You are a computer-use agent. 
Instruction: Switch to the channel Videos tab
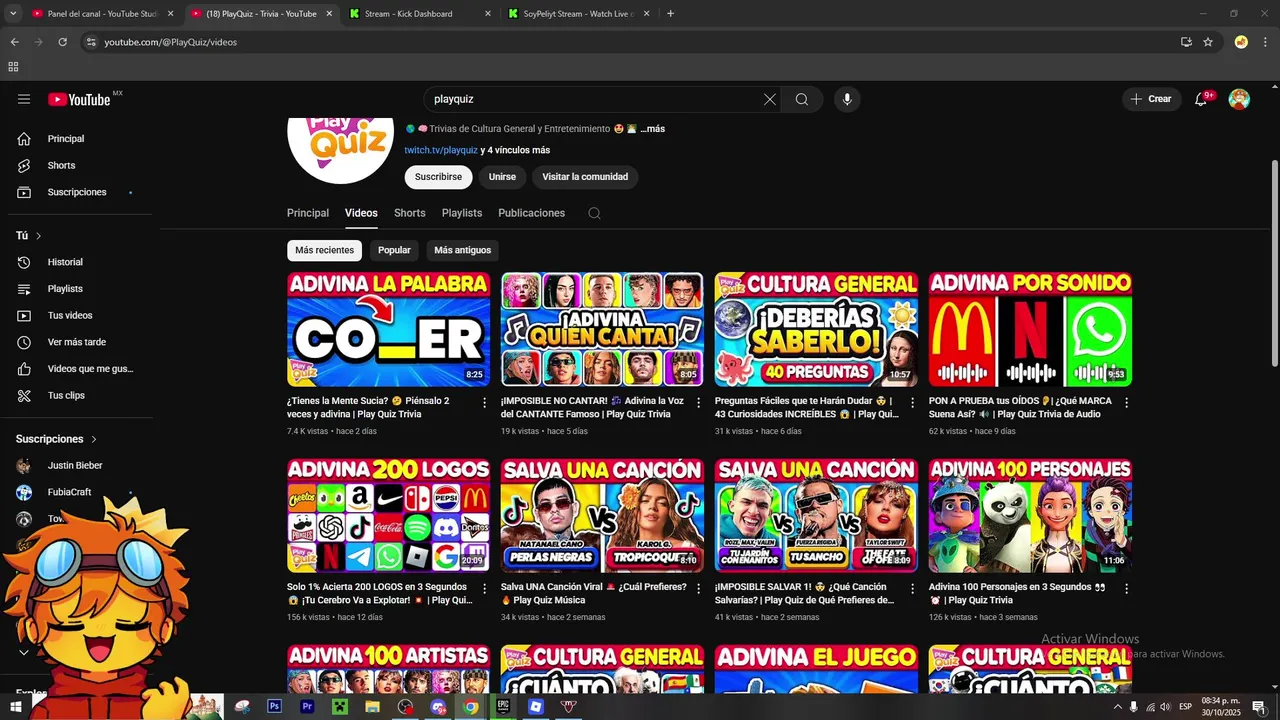[x=361, y=213]
